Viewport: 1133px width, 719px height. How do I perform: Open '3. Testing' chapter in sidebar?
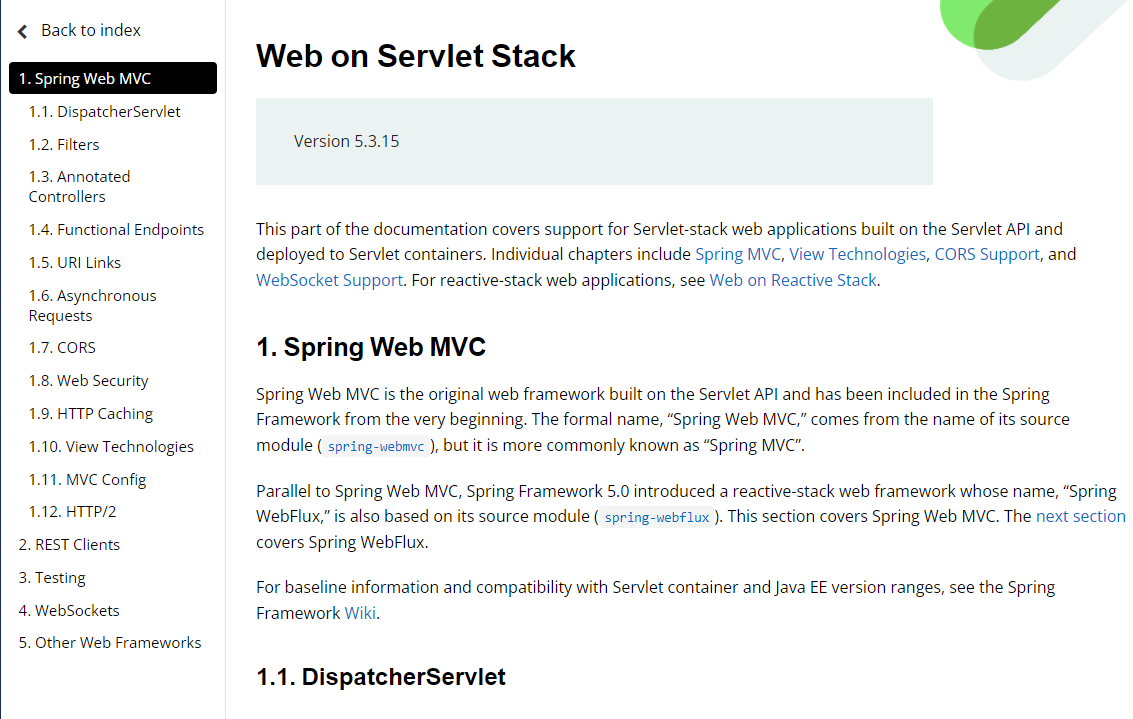pos(51,578)
